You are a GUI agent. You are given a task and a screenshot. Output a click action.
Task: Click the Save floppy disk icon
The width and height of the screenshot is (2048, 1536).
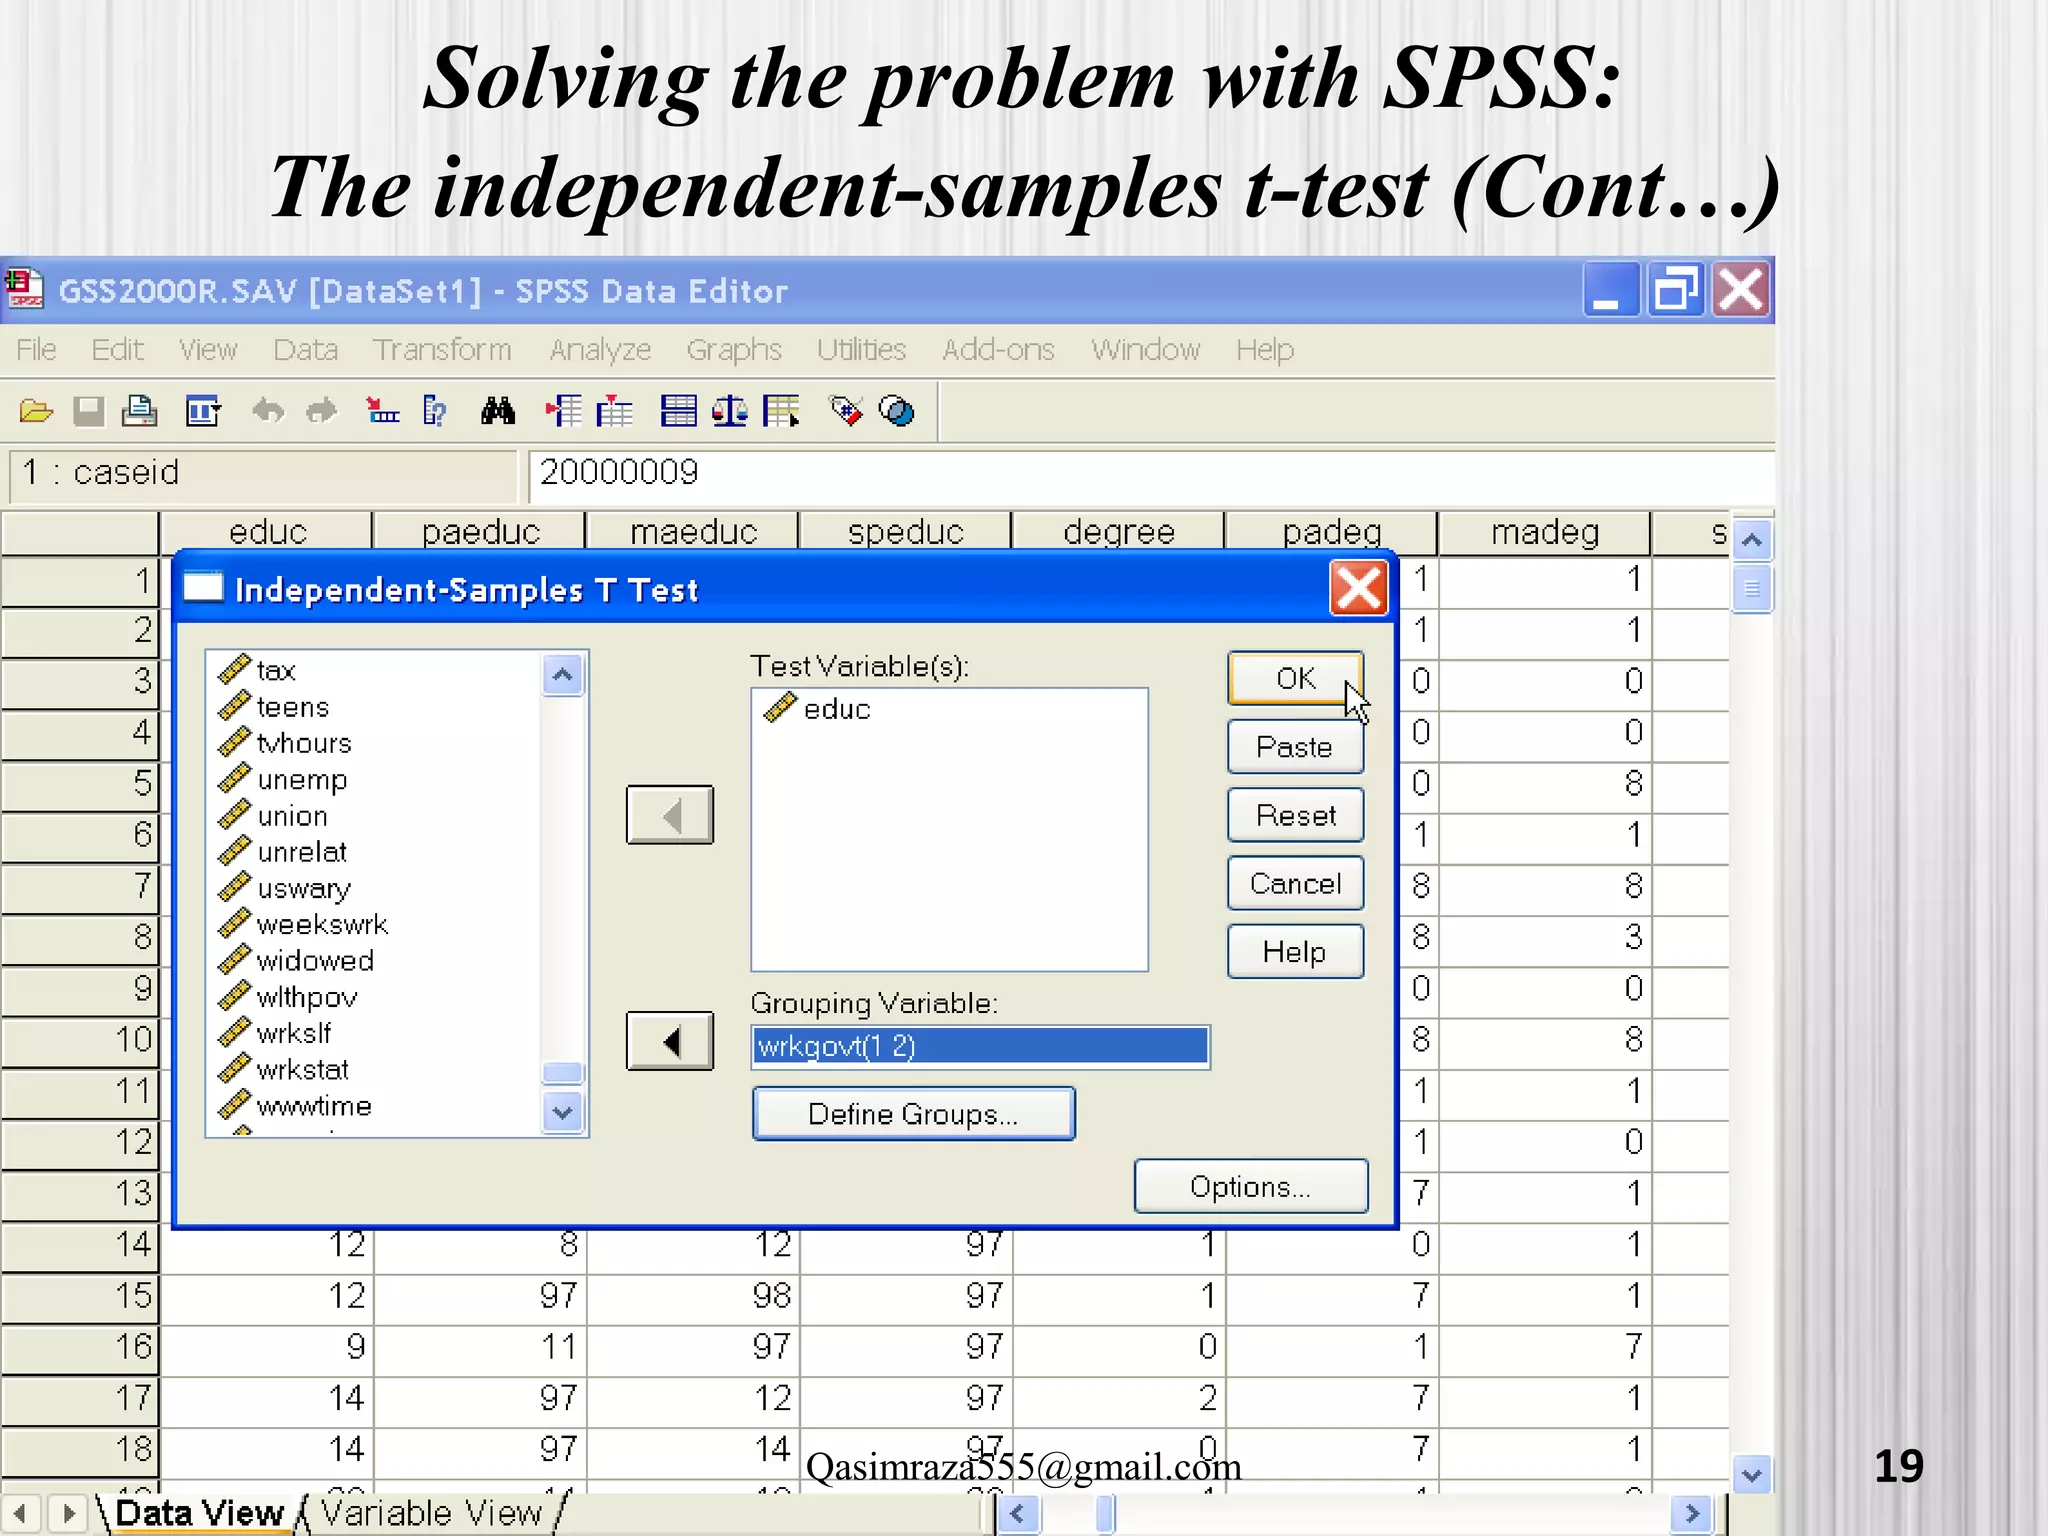[x=89, y=411]
